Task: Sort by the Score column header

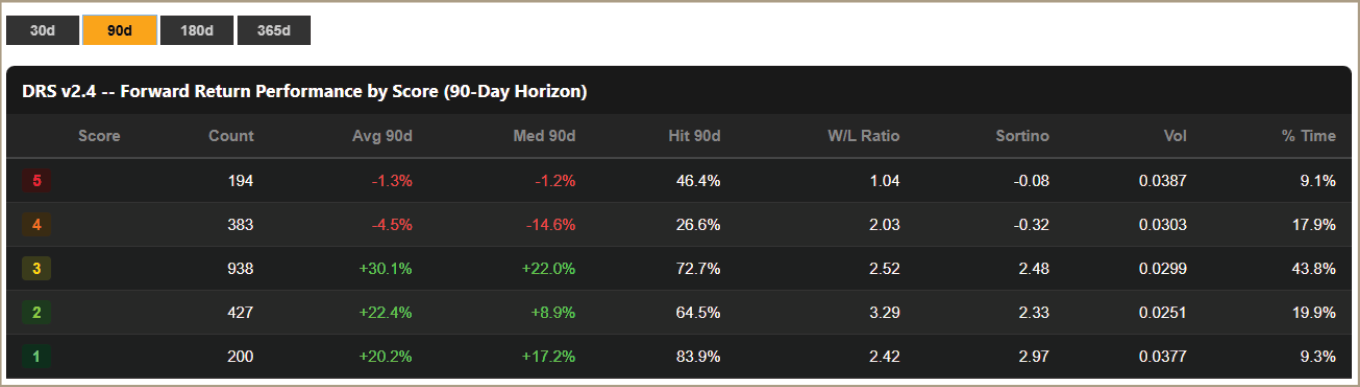Action: pos(99,136)
